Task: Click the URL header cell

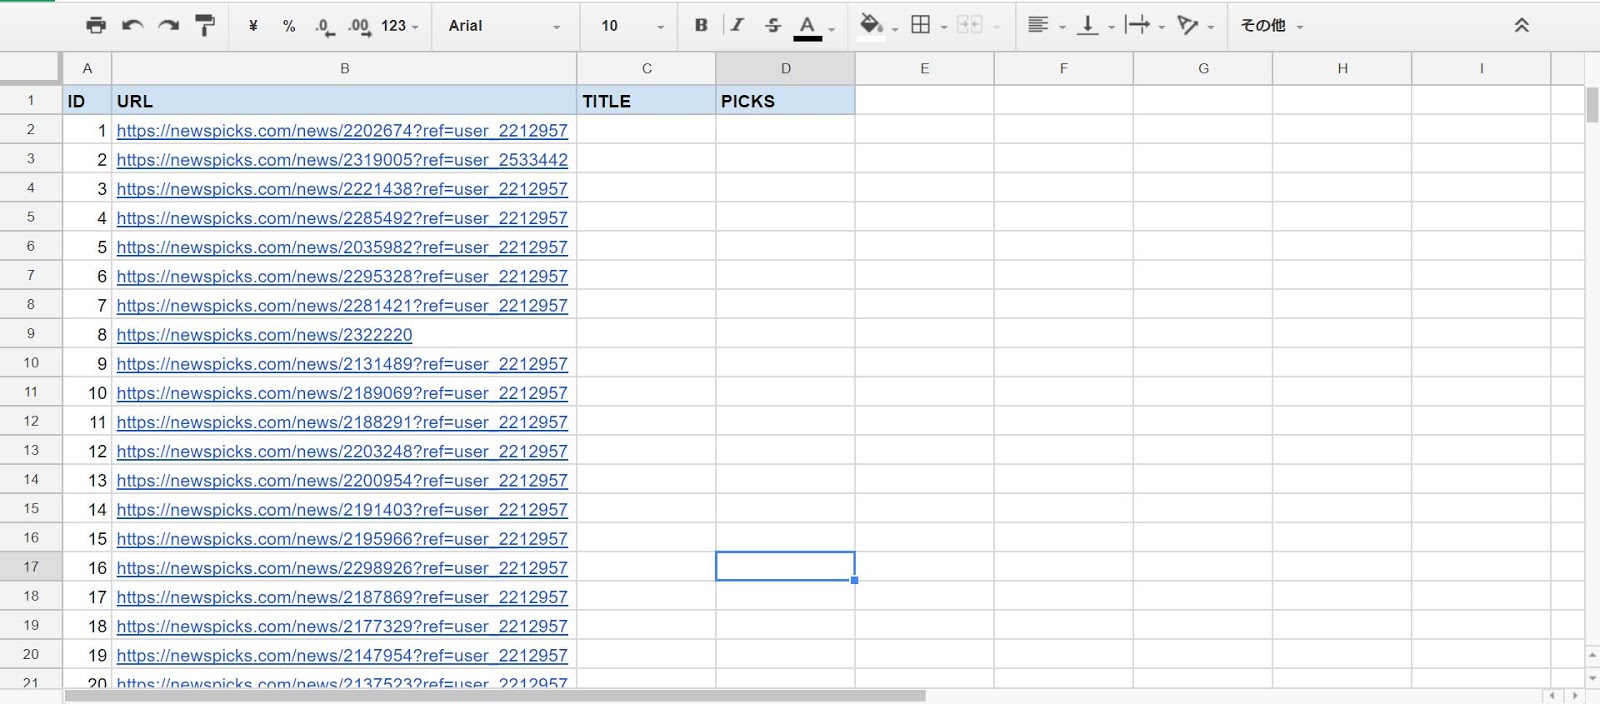Action: pos(344,100)
